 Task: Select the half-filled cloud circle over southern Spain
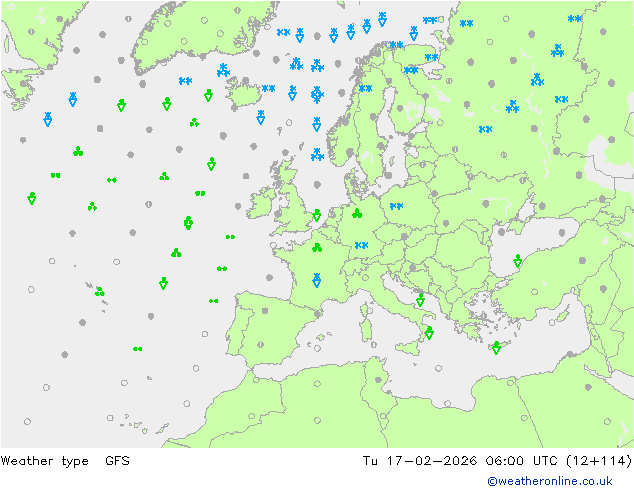[260, 345]
